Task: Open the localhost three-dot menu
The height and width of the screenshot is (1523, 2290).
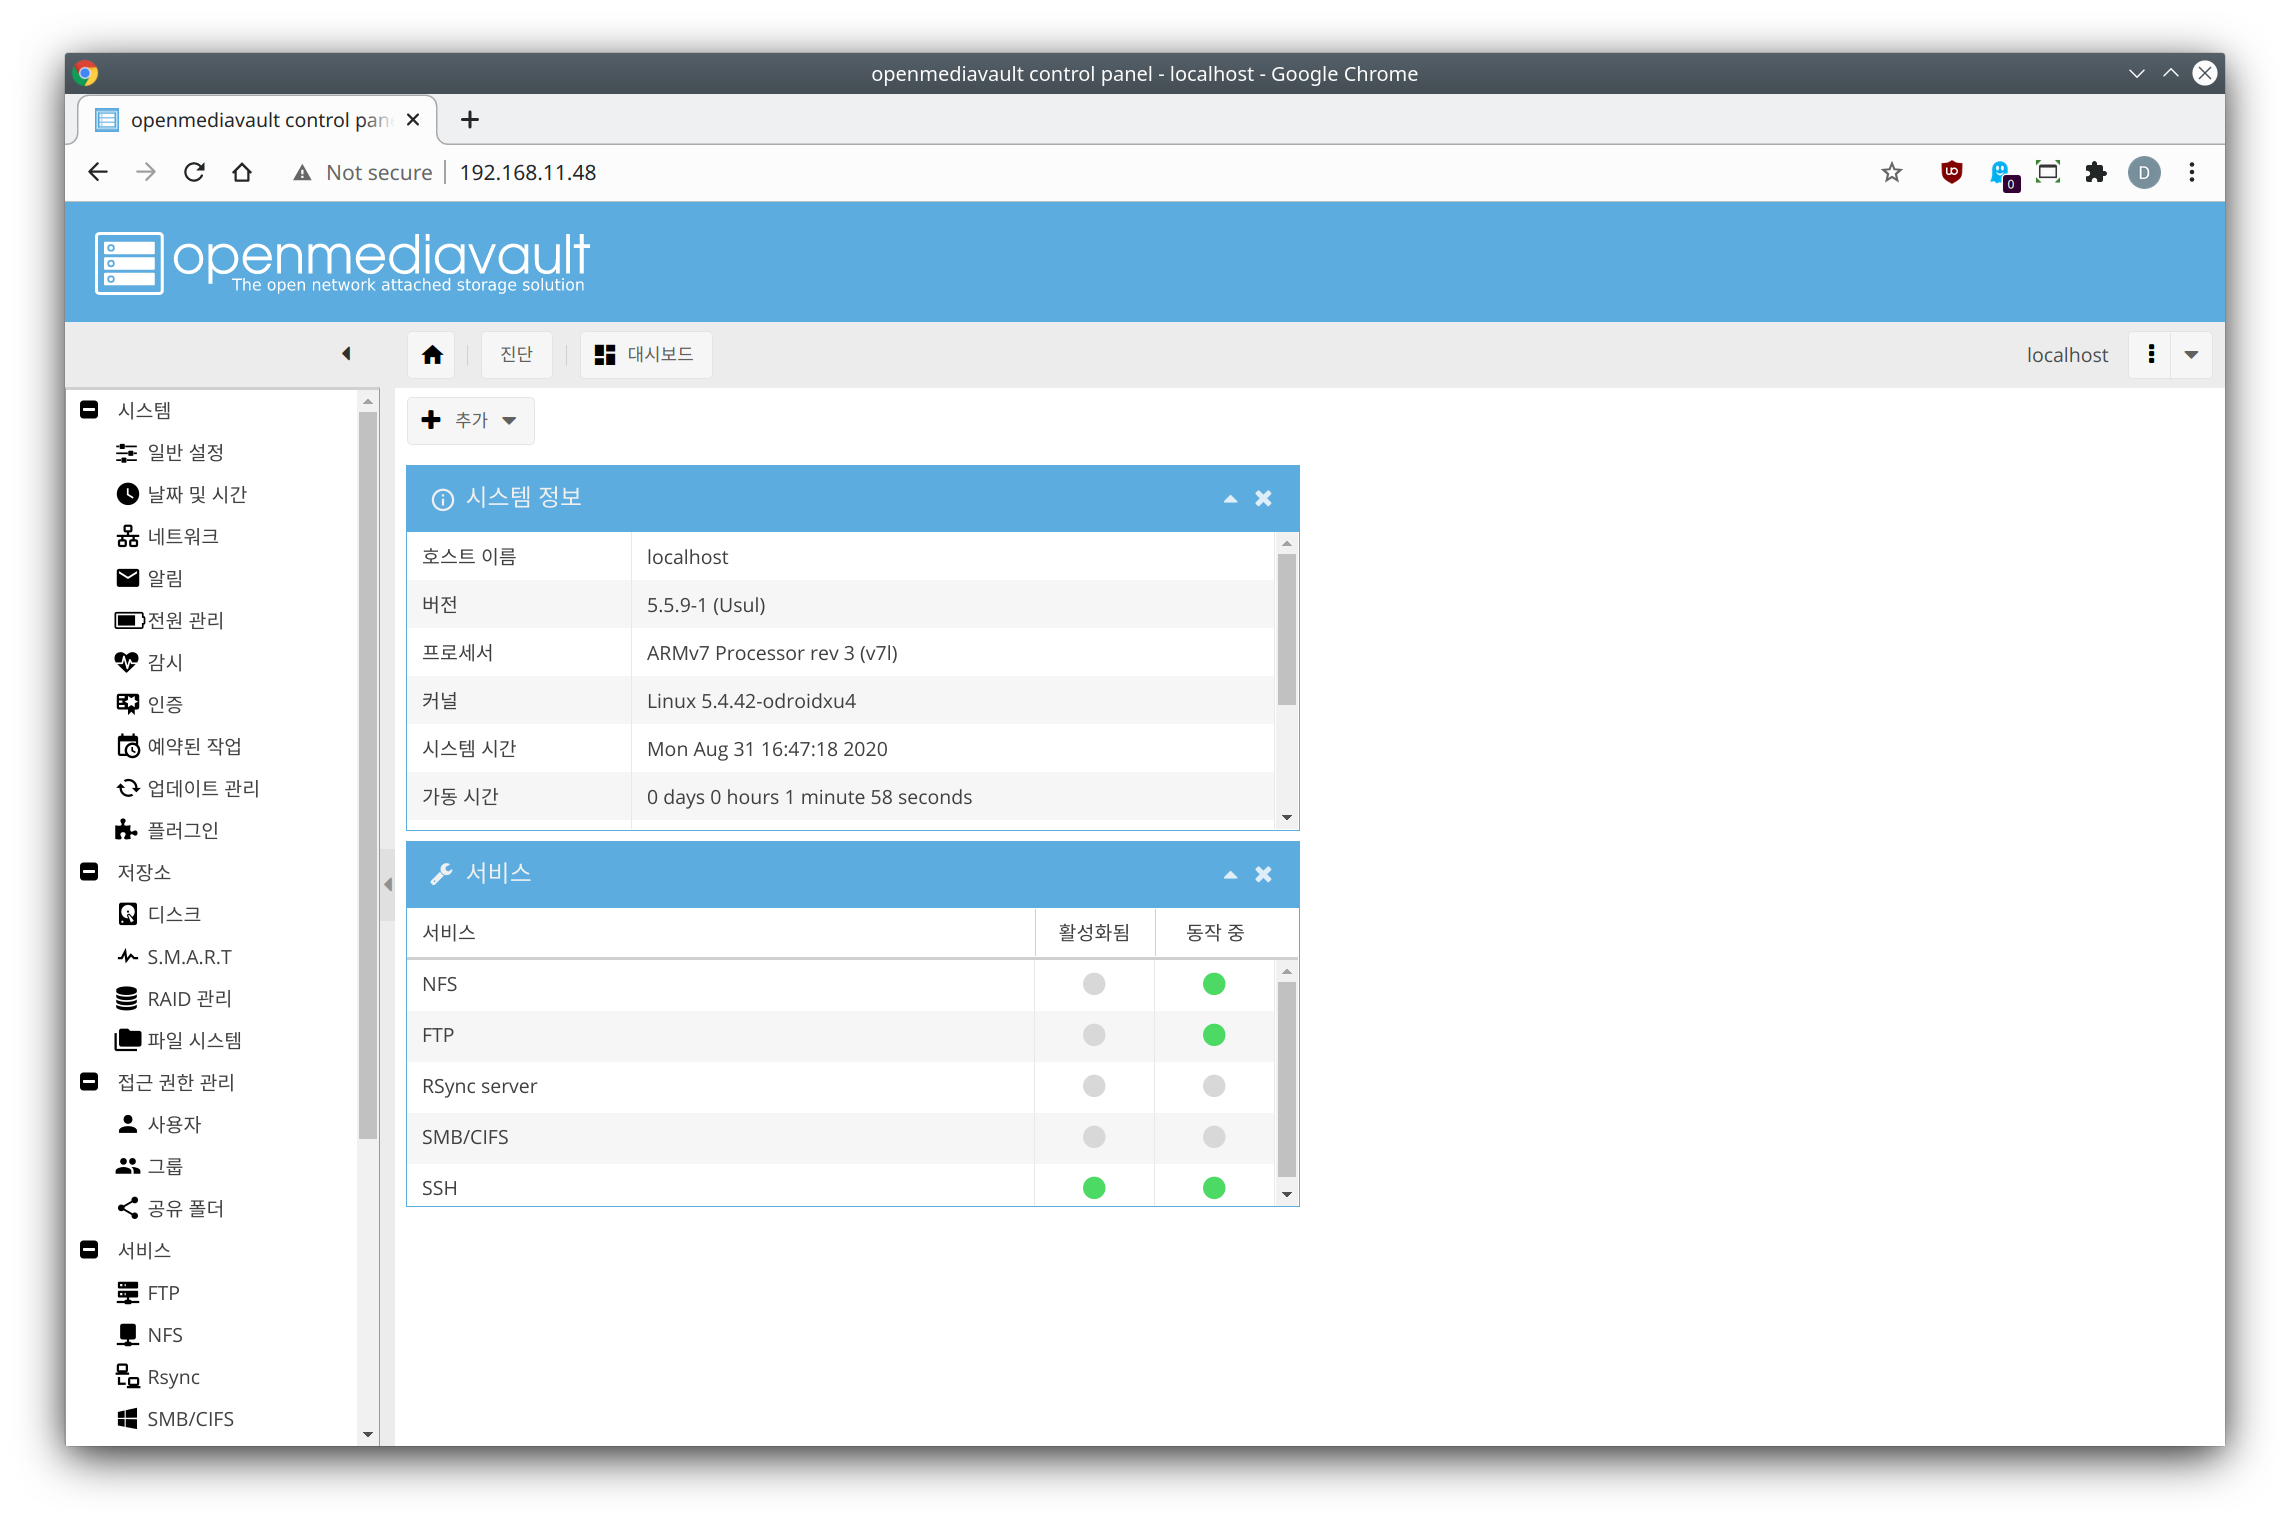Action: click(x=2151, y=355)
